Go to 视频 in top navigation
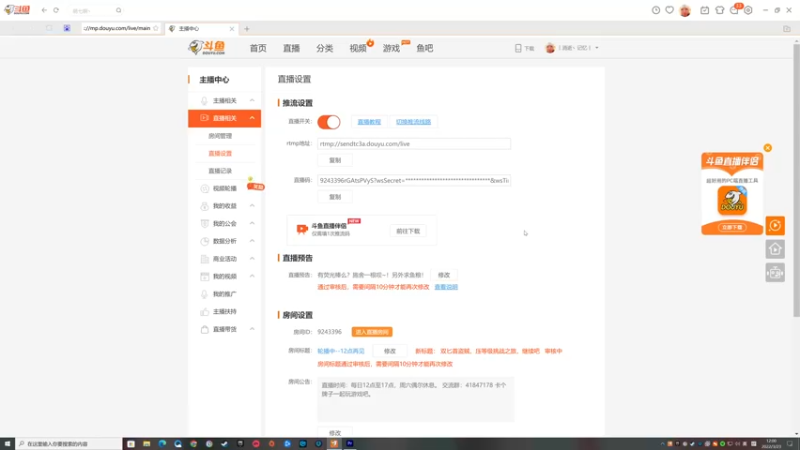The image size is (800, 450). pyautogui.click(x=358, y=48)
